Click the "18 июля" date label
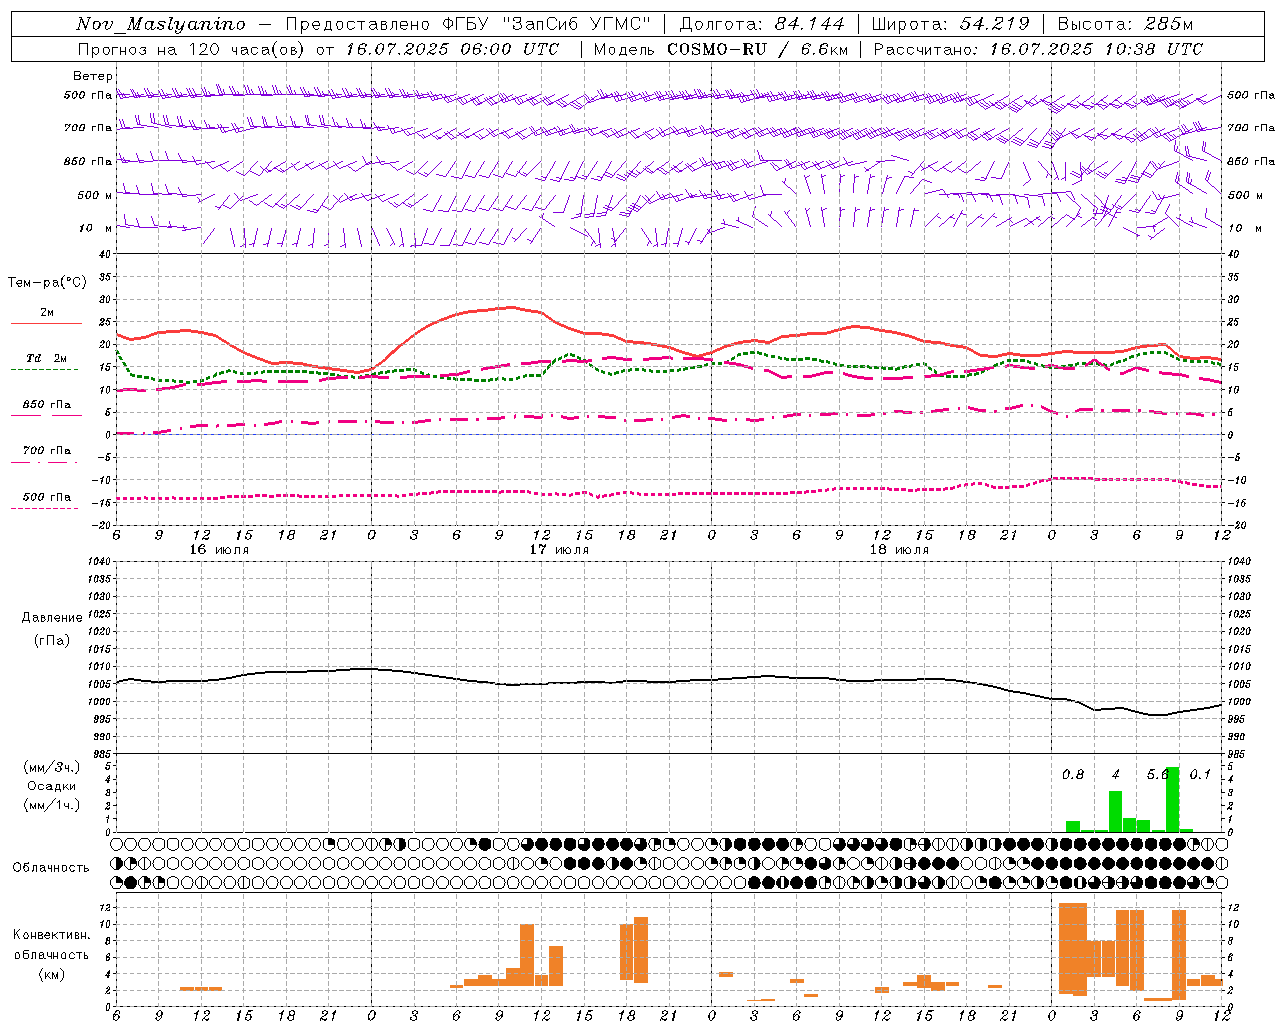 pos(899,549)
